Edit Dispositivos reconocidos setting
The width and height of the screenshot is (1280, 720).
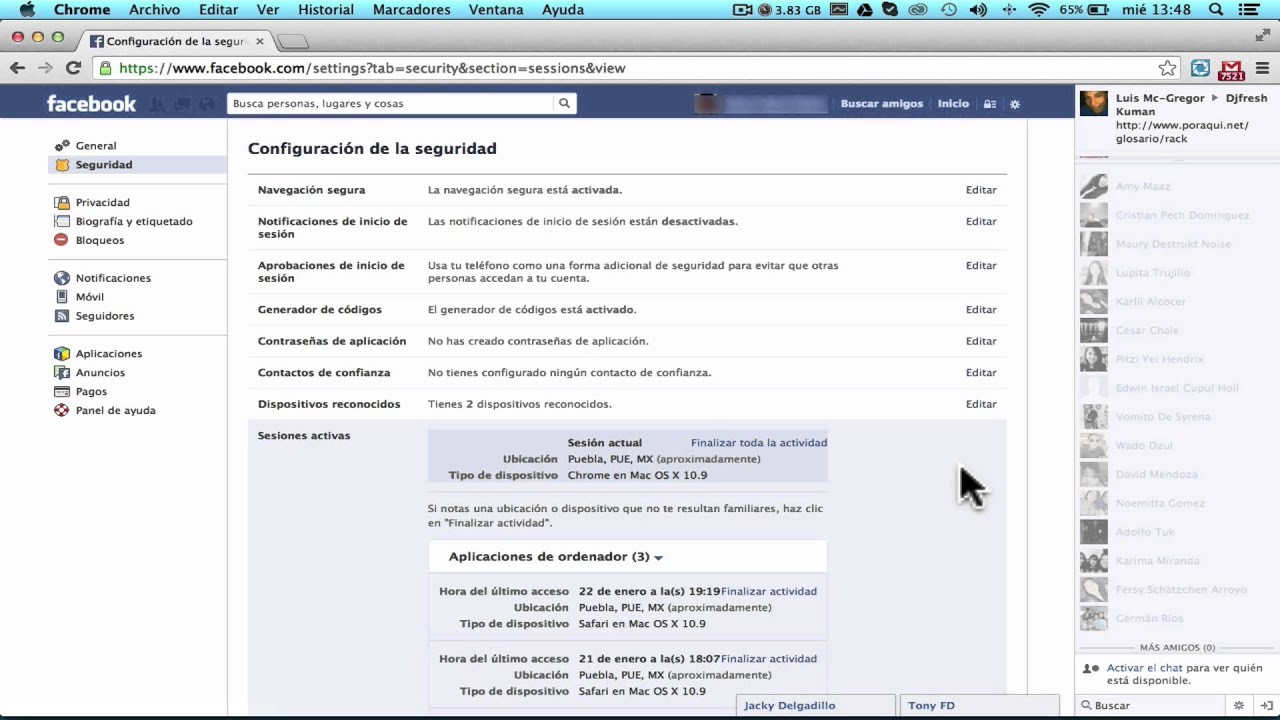coord(981,405)
